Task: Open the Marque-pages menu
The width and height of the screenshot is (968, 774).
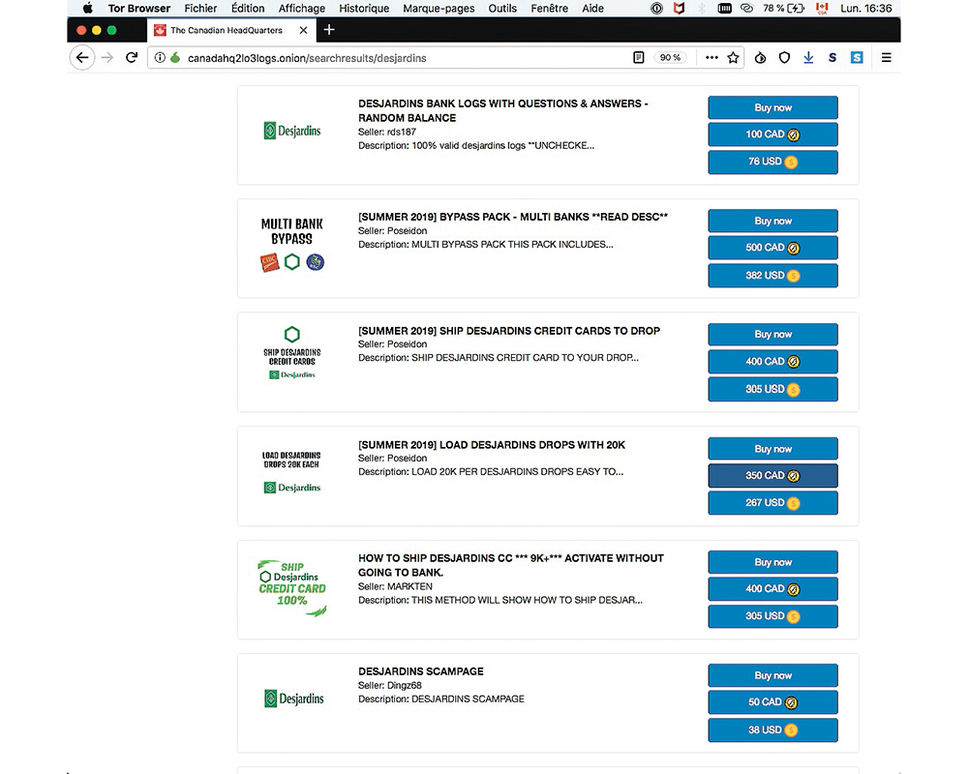Action: 439,8
